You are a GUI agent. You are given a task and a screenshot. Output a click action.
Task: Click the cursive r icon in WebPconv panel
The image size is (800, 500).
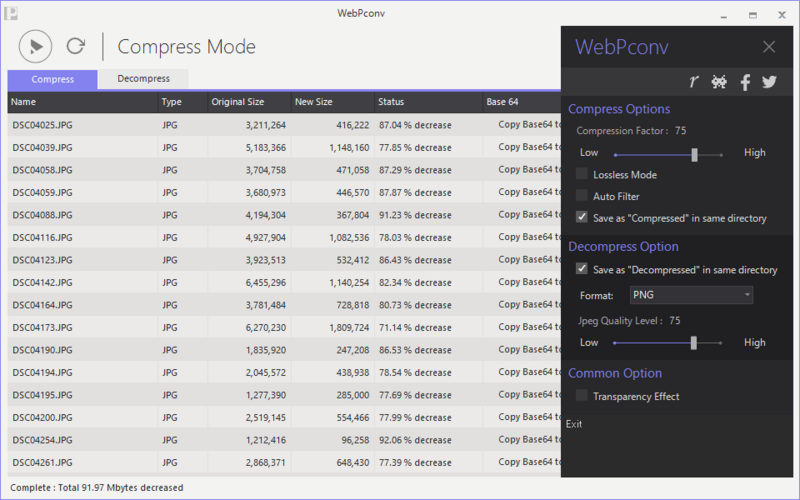(693, 82)
